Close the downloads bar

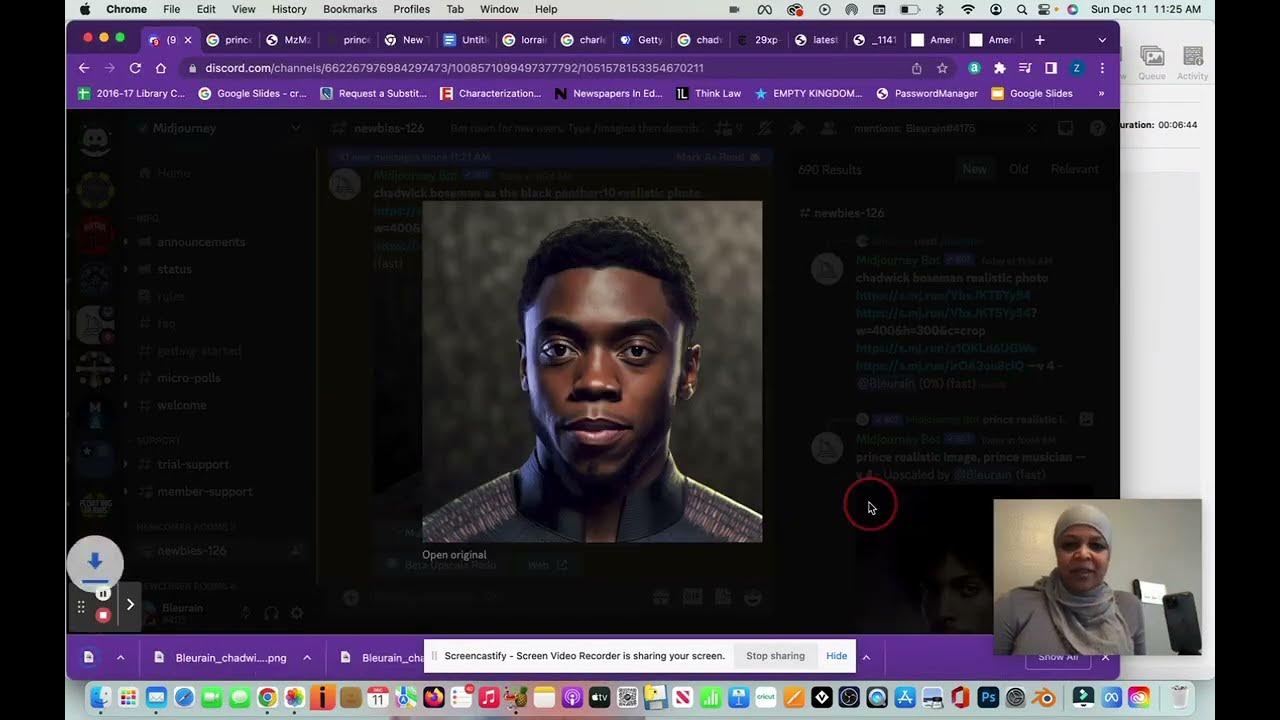tap(1105, 657)
